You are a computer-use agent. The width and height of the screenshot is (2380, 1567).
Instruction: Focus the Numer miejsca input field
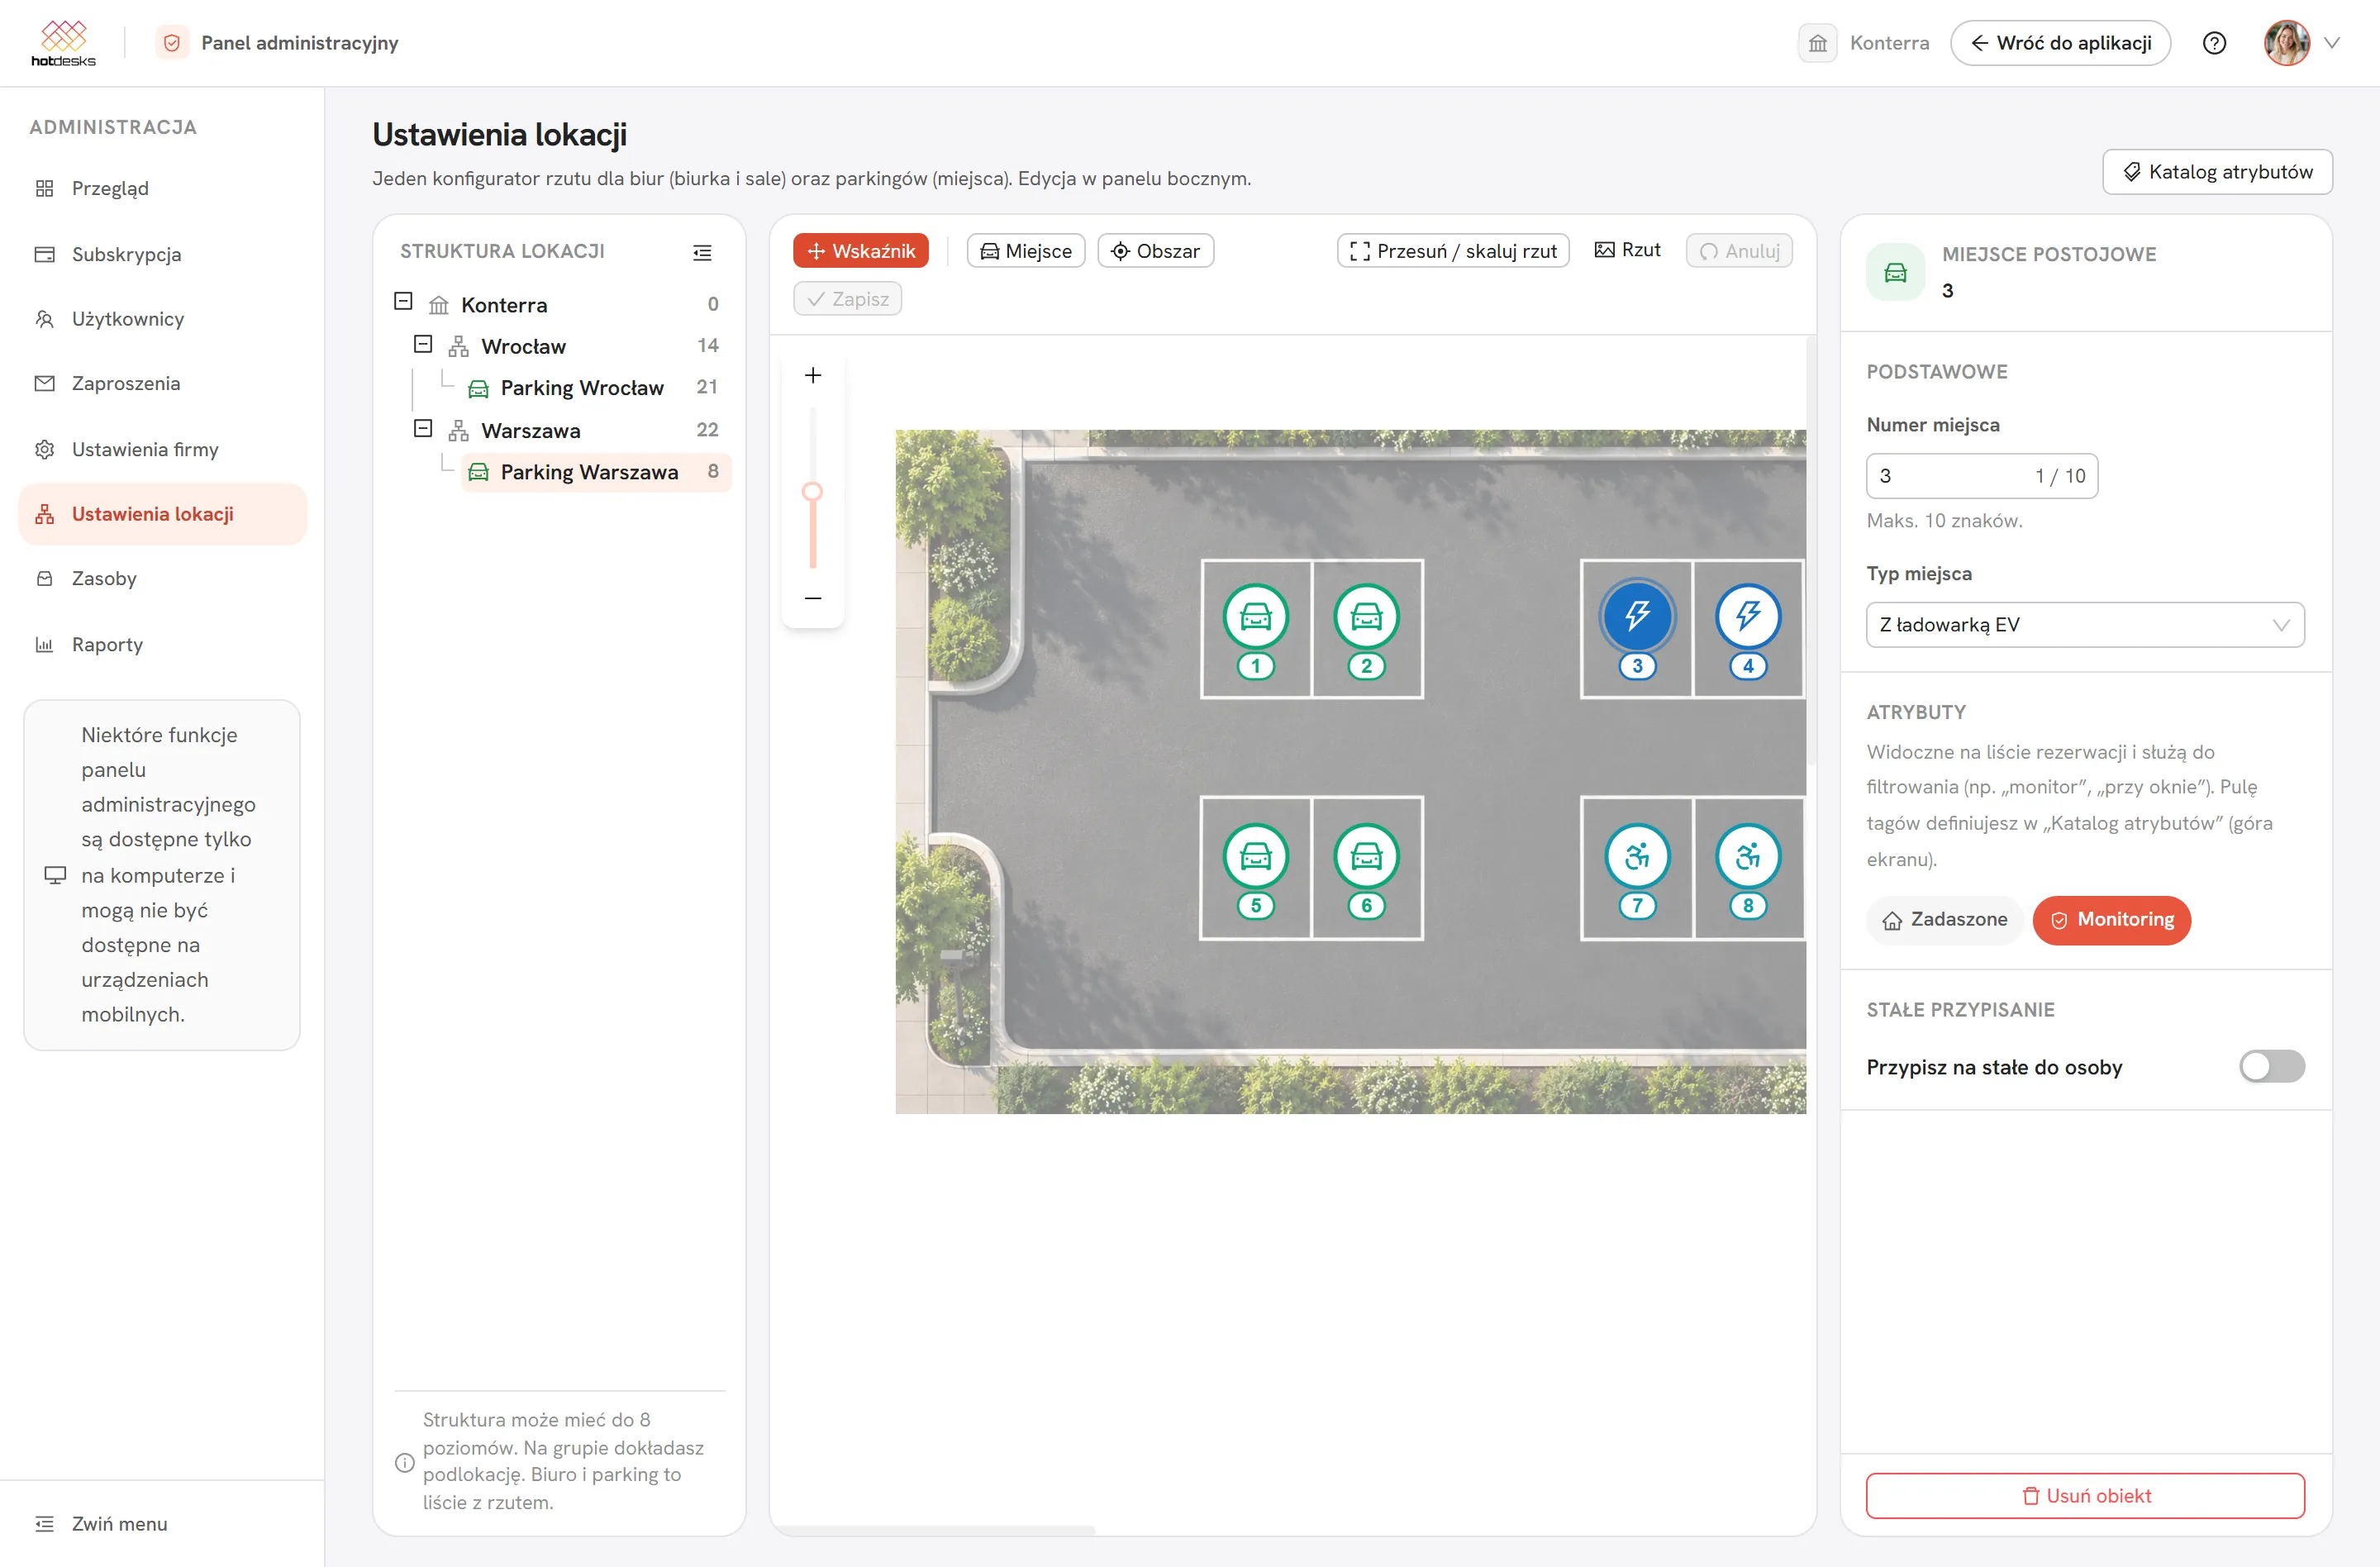point(1981,476)
